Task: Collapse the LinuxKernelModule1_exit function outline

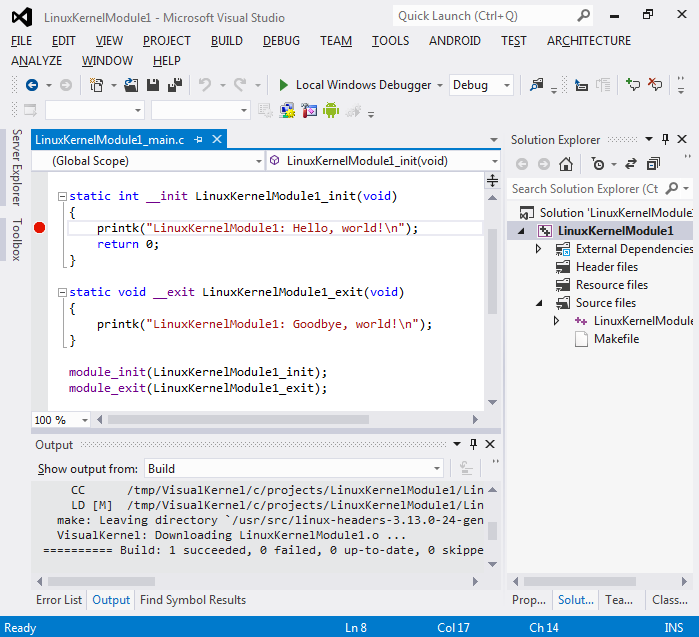Action: click(x=62, y=292)
